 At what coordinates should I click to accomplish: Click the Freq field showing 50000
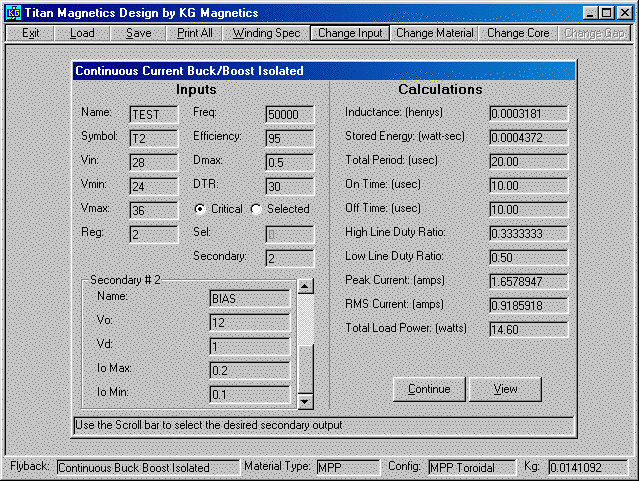[290, 115]
